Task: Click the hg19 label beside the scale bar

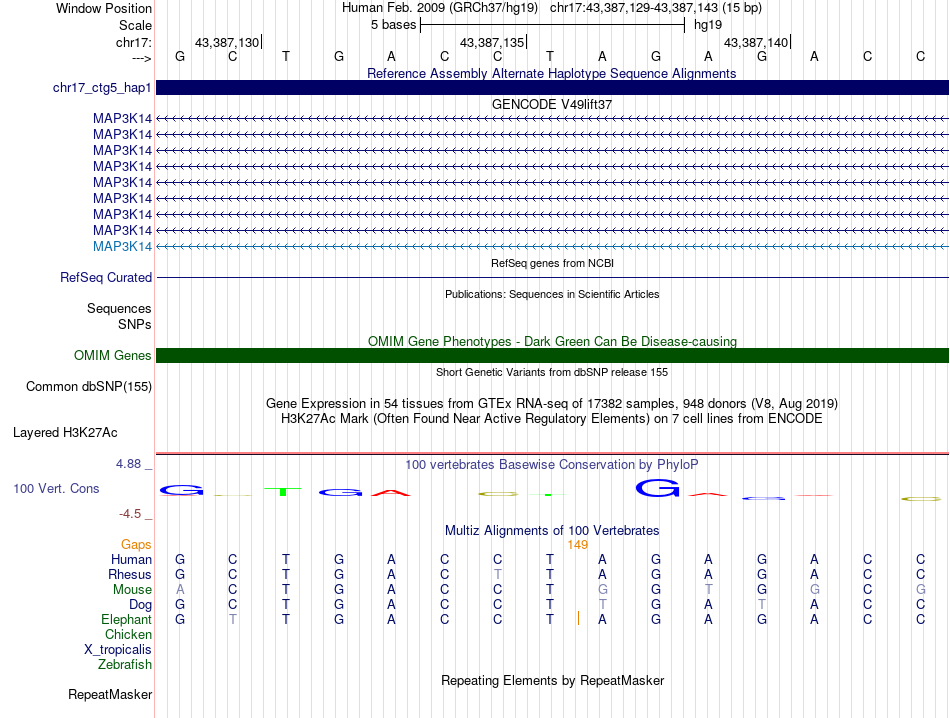Action: (708, 25)
